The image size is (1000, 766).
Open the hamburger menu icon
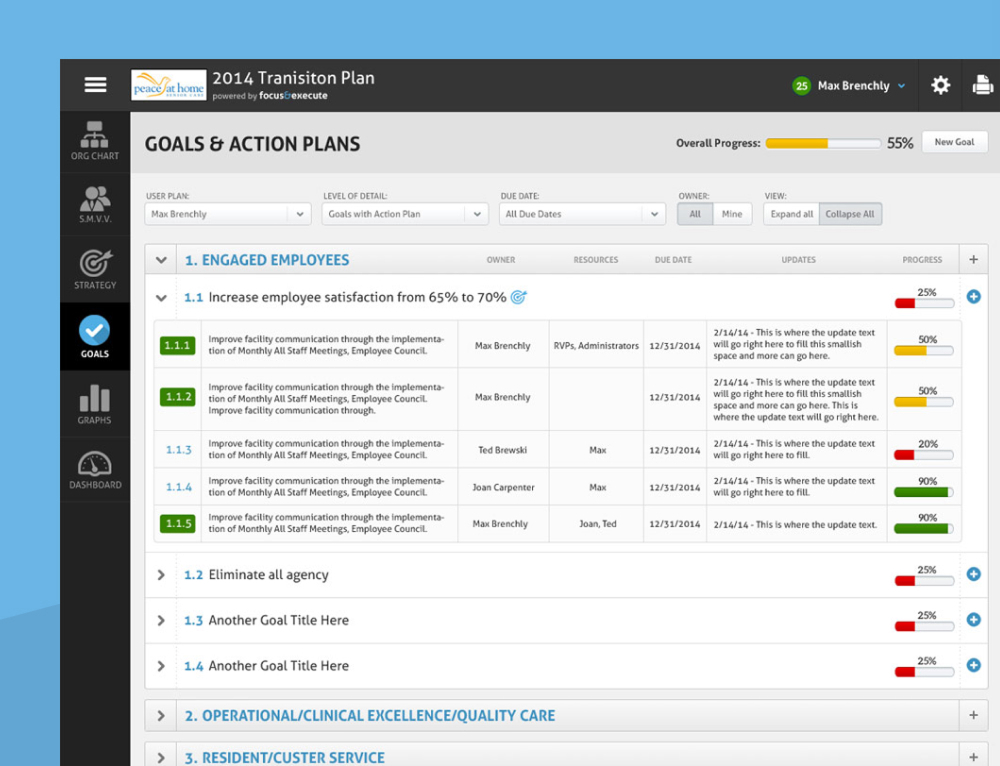95,86
